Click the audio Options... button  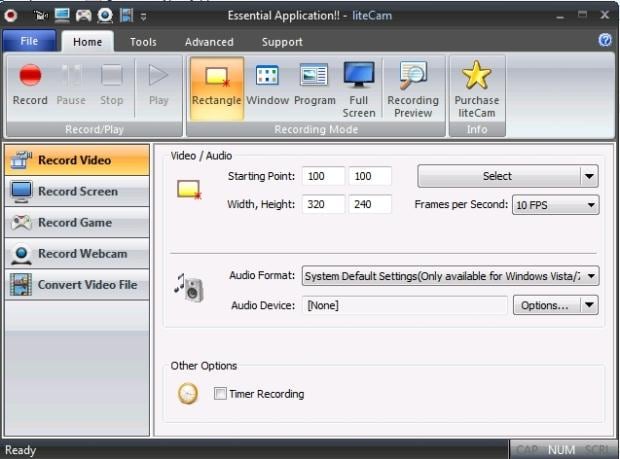pos(546,305)
